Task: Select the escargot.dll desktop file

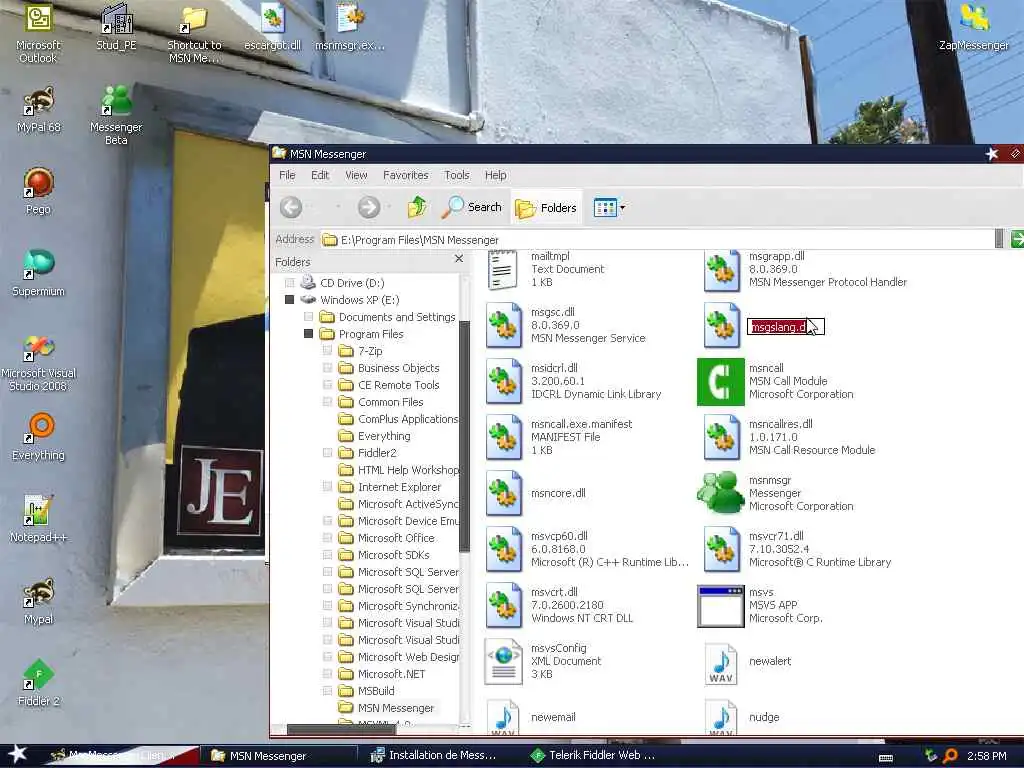Action: pyautogui.click(x=272, y=27)
